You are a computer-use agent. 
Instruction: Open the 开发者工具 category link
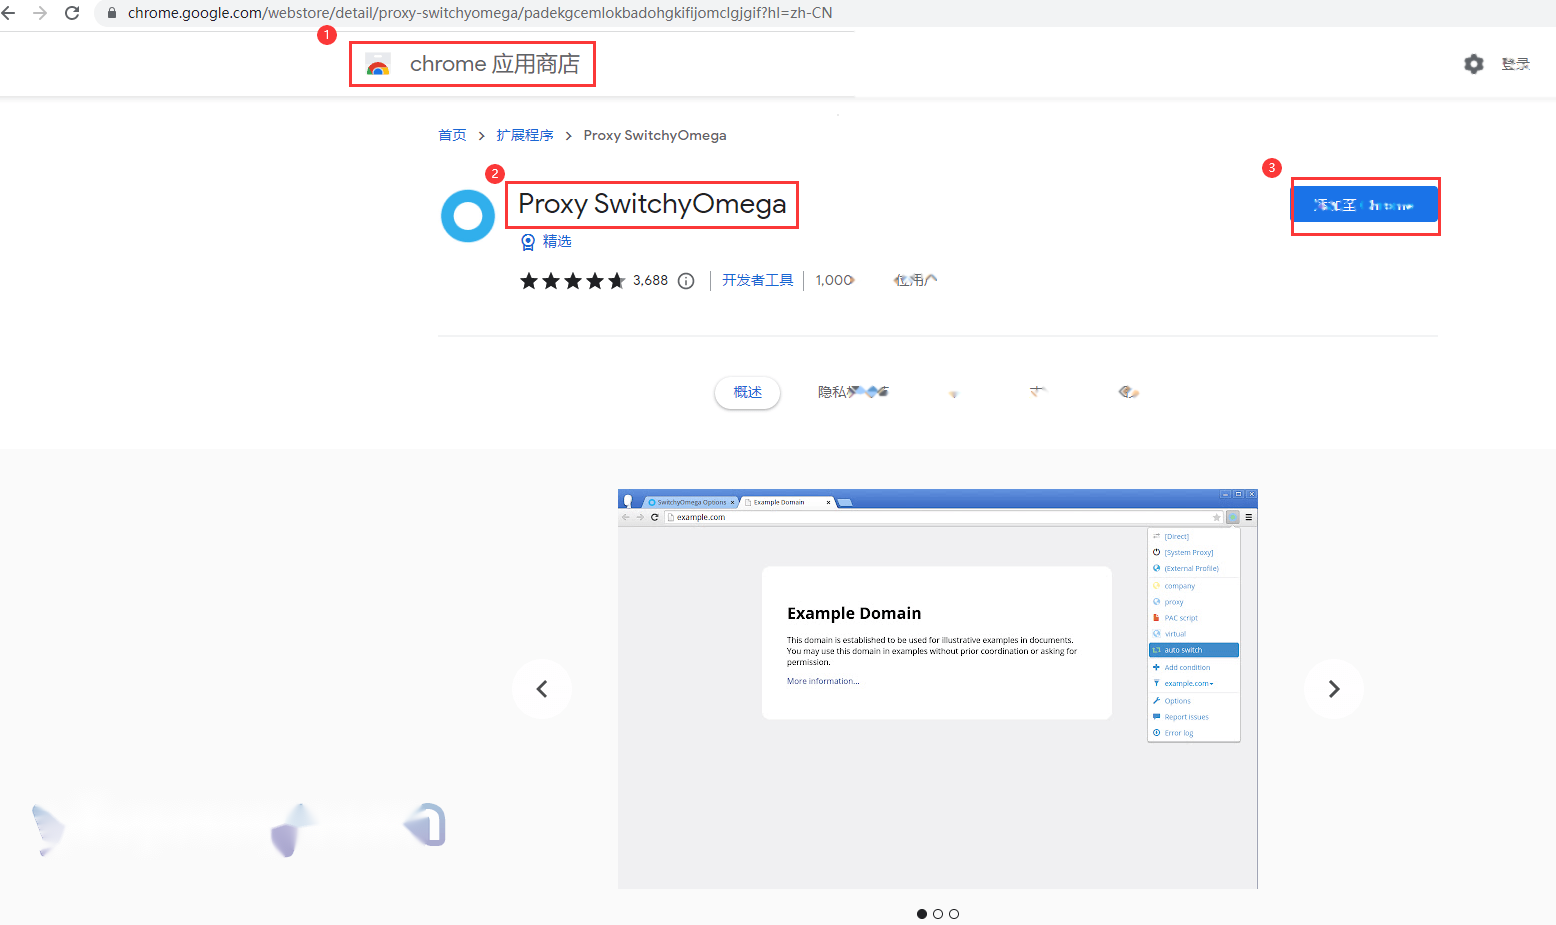[758, 280]
